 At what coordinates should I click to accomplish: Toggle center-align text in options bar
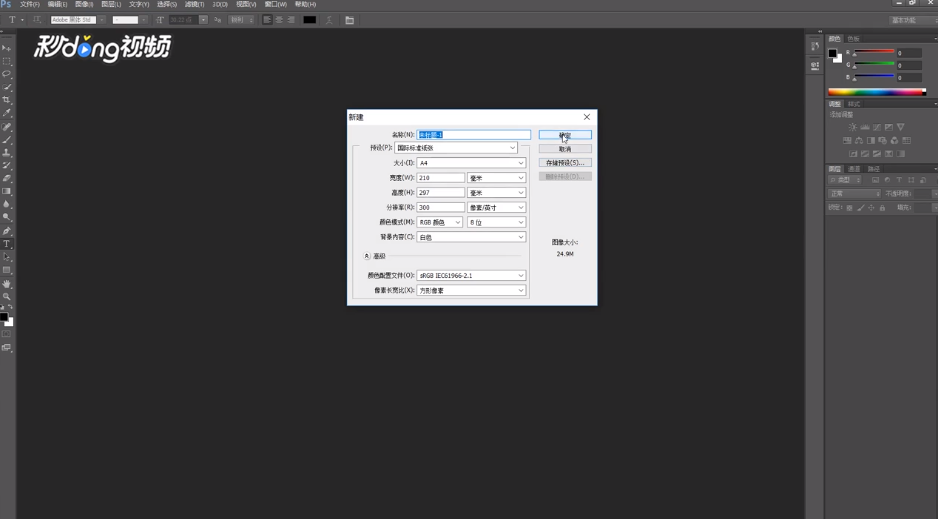(279, 20)
